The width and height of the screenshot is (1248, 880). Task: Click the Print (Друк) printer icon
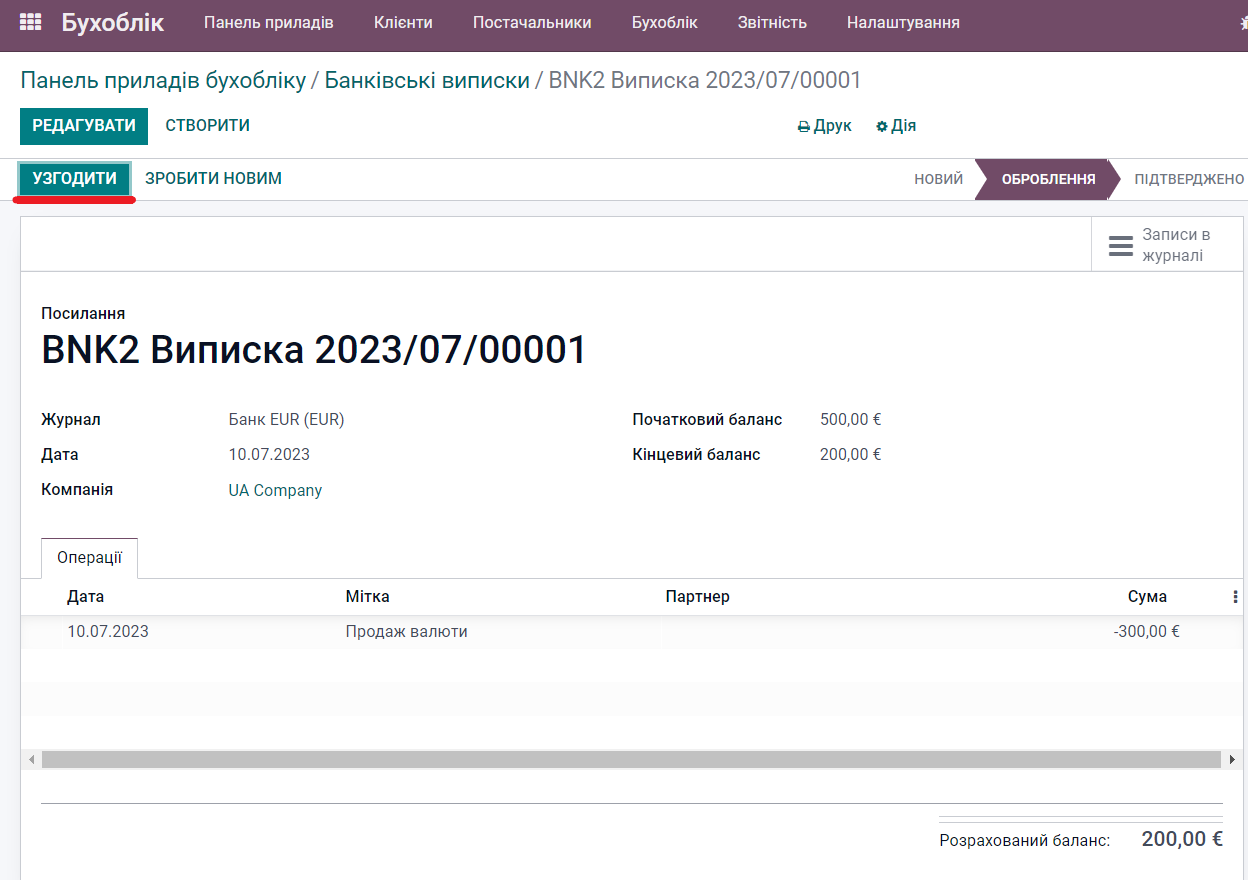pos(803,127)
